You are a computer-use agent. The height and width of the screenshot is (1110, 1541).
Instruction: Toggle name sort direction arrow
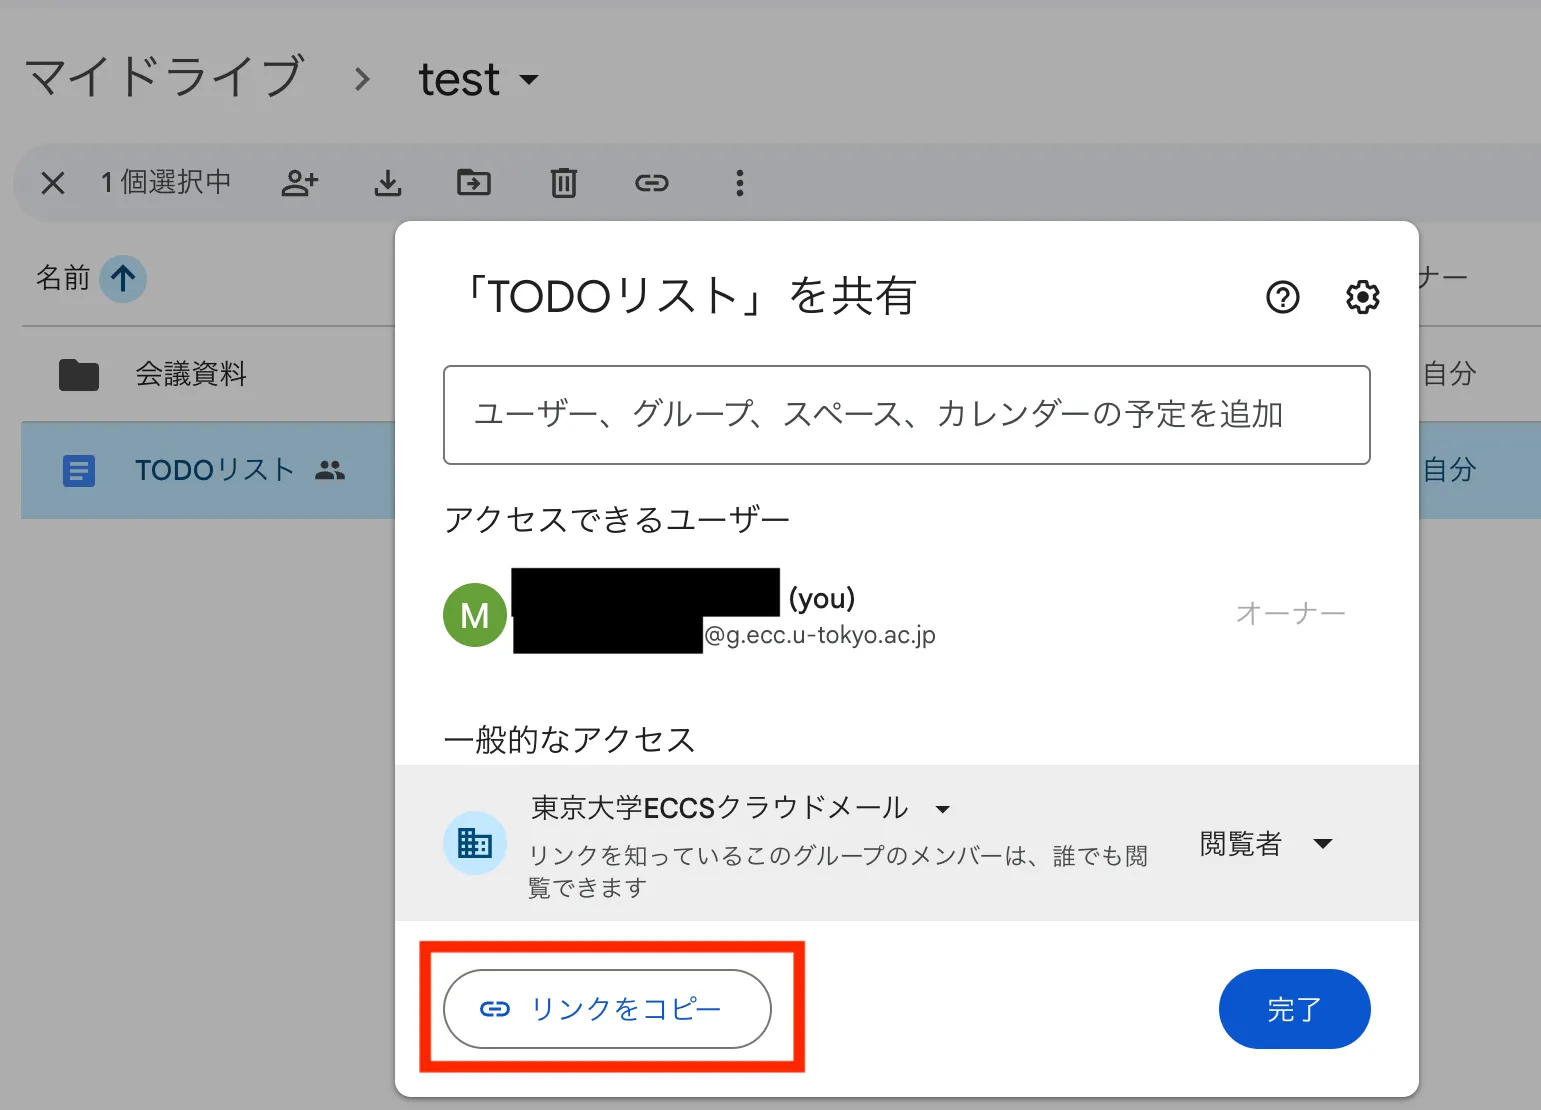[x=123, y=278]
